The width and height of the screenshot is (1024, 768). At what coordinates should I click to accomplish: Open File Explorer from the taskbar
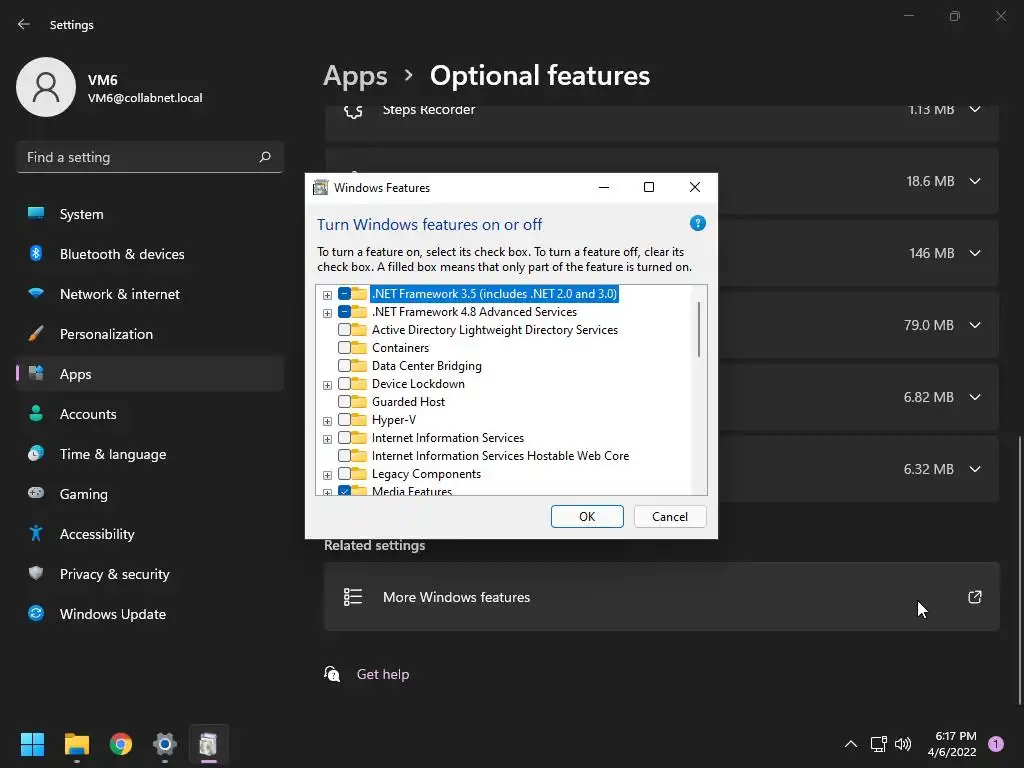pyautogui.click(x=77, y=744)
